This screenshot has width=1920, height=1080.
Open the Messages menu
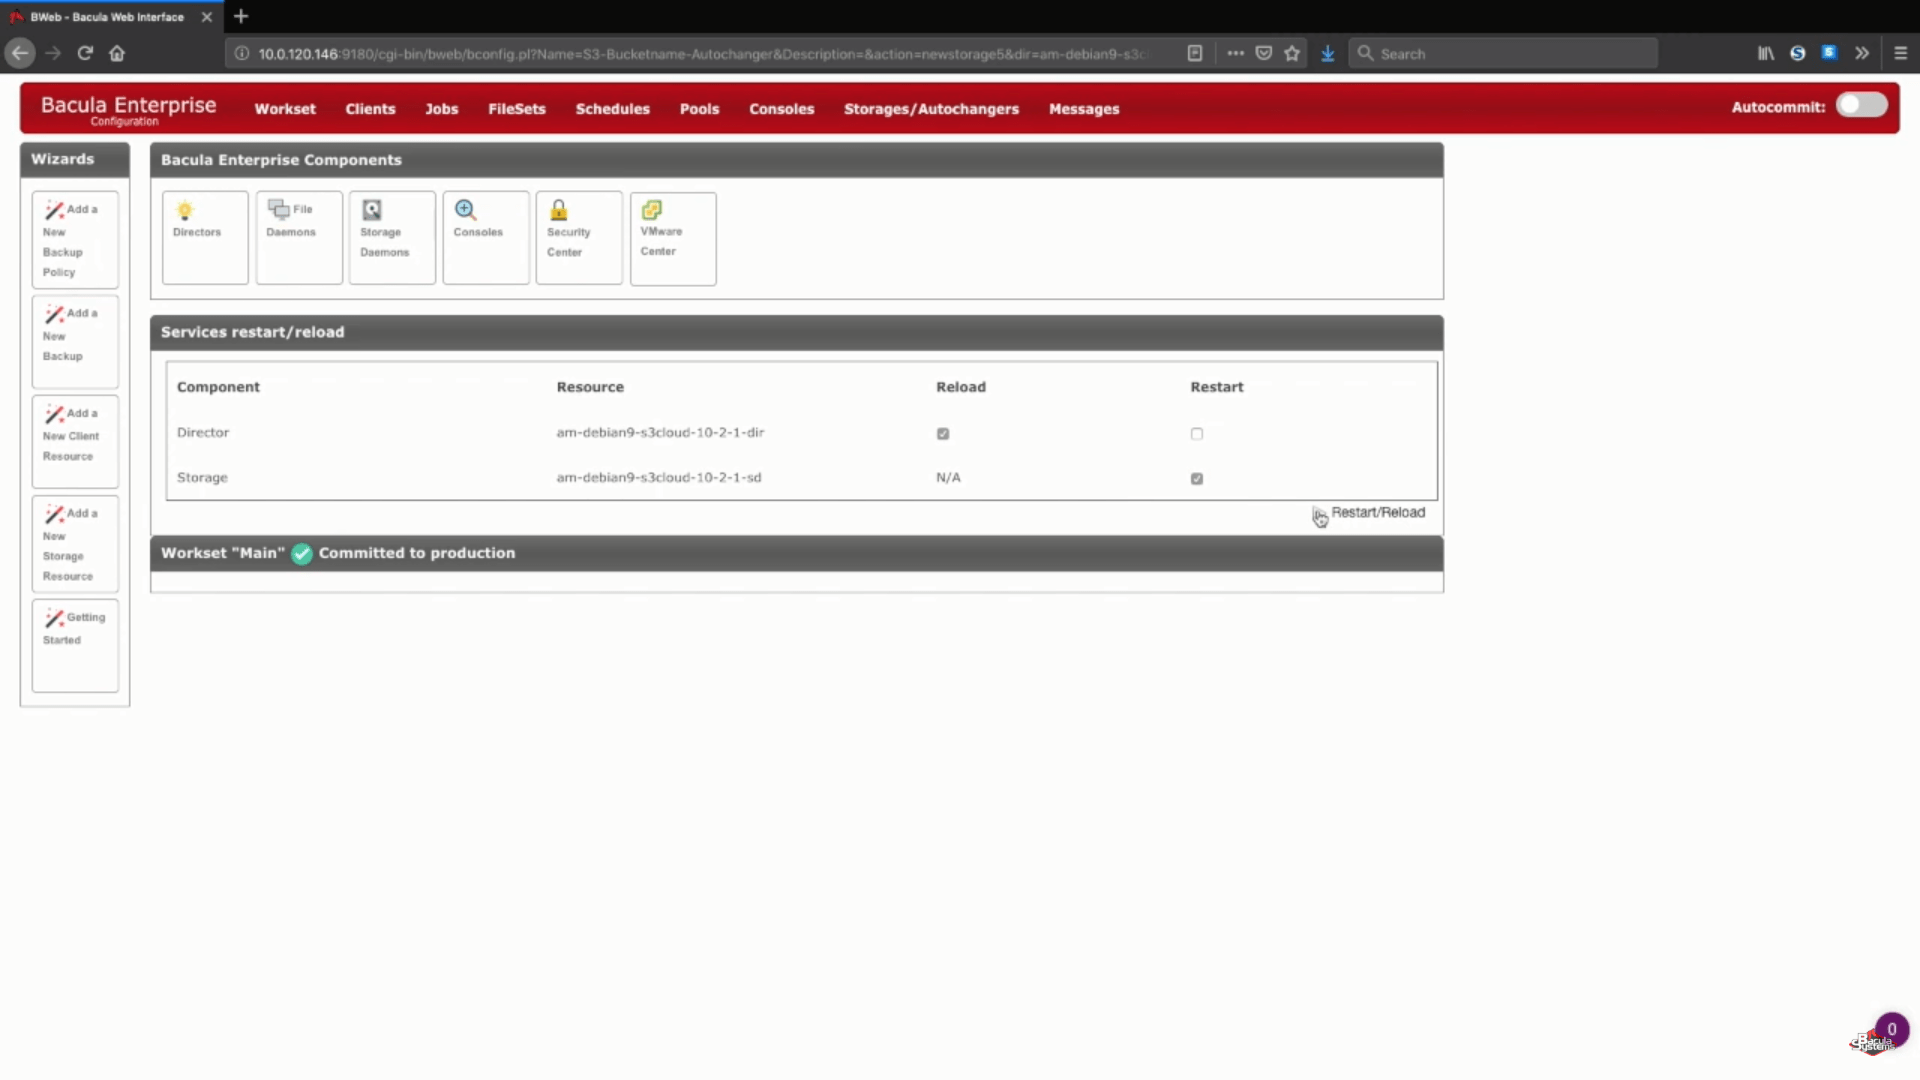coord(1084,109)
